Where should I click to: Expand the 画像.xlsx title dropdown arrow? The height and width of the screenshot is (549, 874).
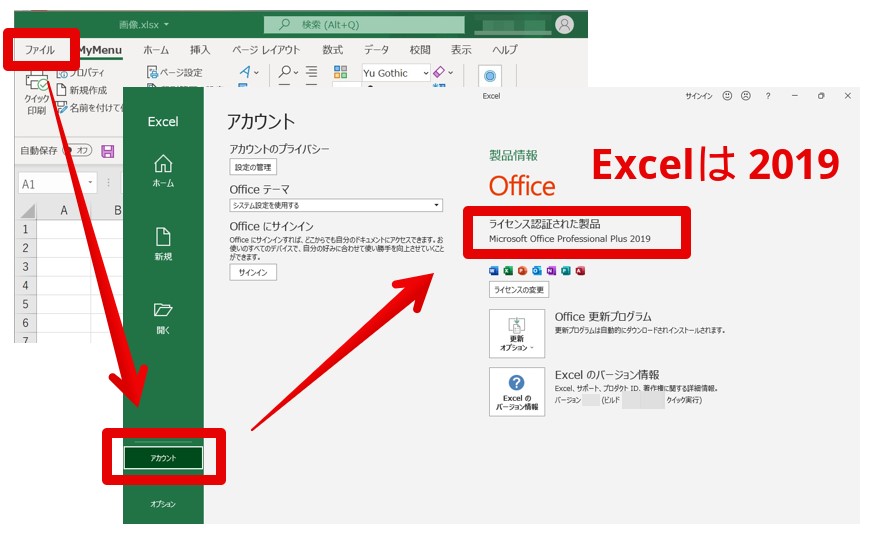[166, 25]
